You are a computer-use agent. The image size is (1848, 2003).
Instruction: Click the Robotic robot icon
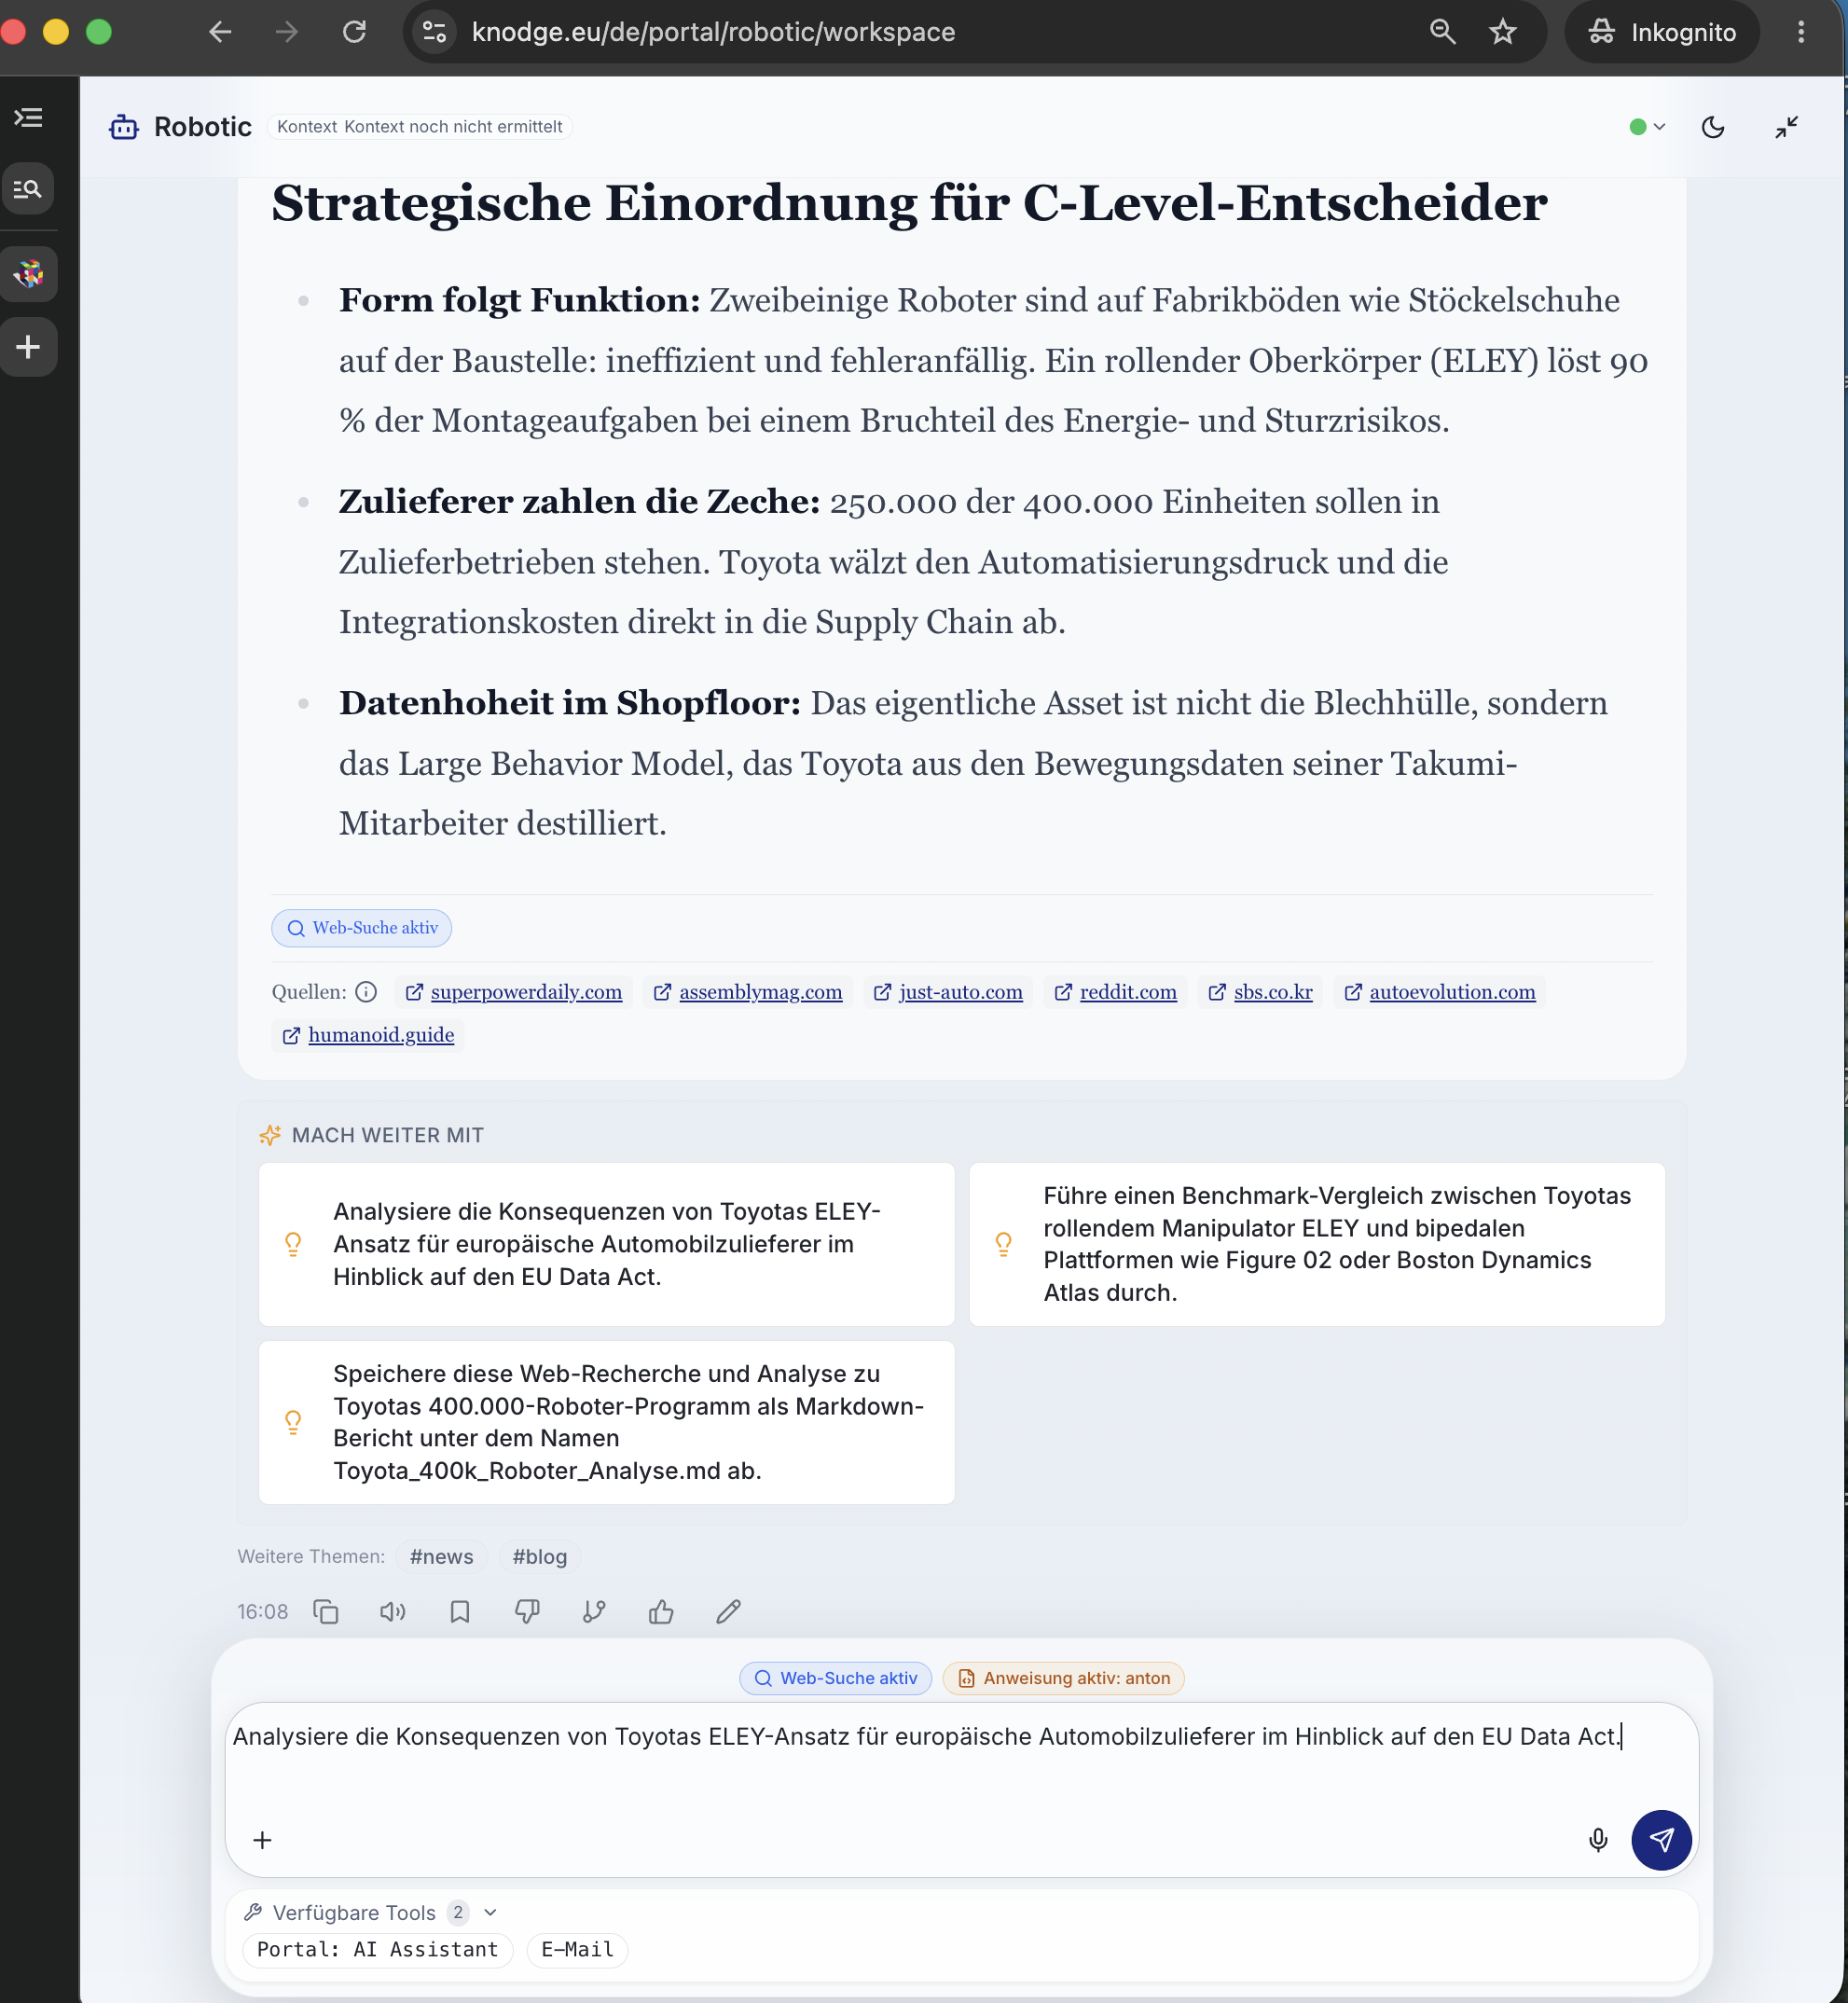pyautogui.click(x=124, y=127)
